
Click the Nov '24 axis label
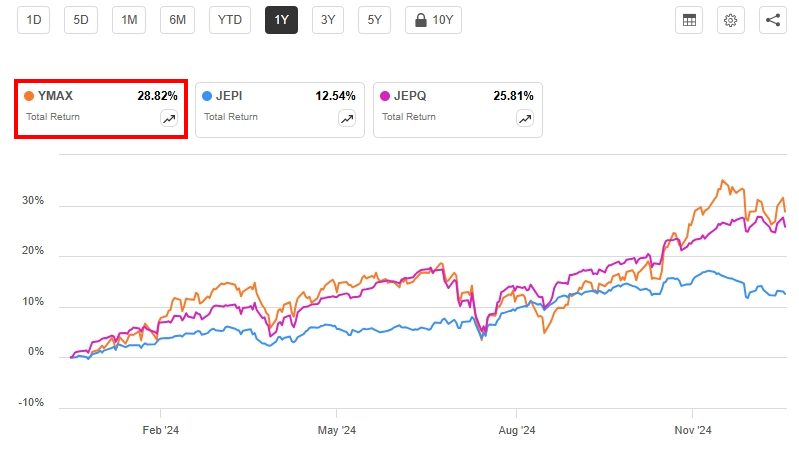click(x=693, y=430)
